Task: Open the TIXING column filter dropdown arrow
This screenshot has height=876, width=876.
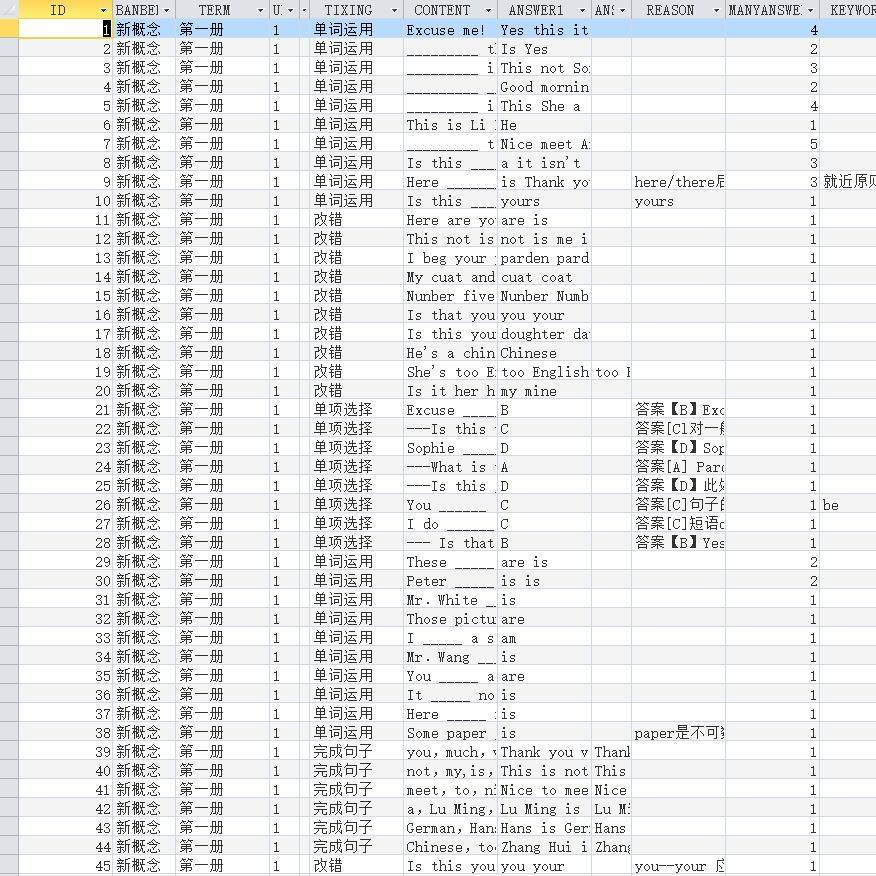Action: pos(394,11)
